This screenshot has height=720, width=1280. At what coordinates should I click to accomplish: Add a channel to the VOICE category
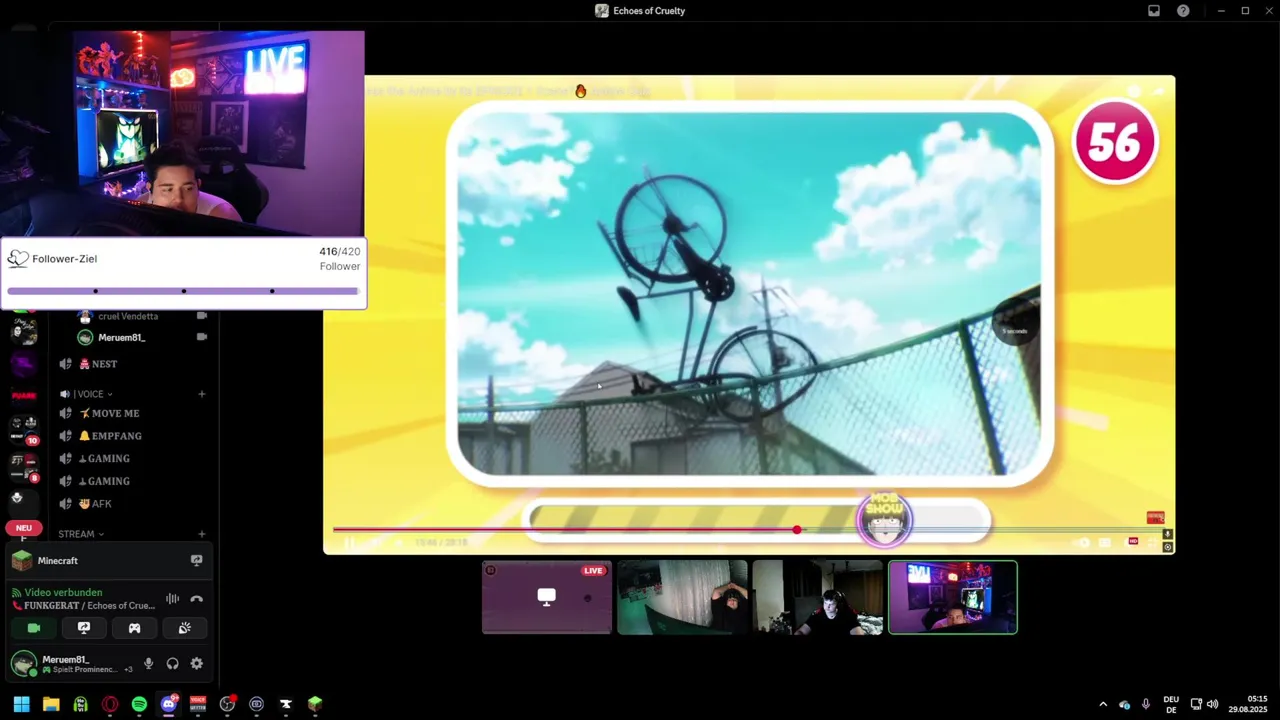pyautogui.click(x=201, y=394)
